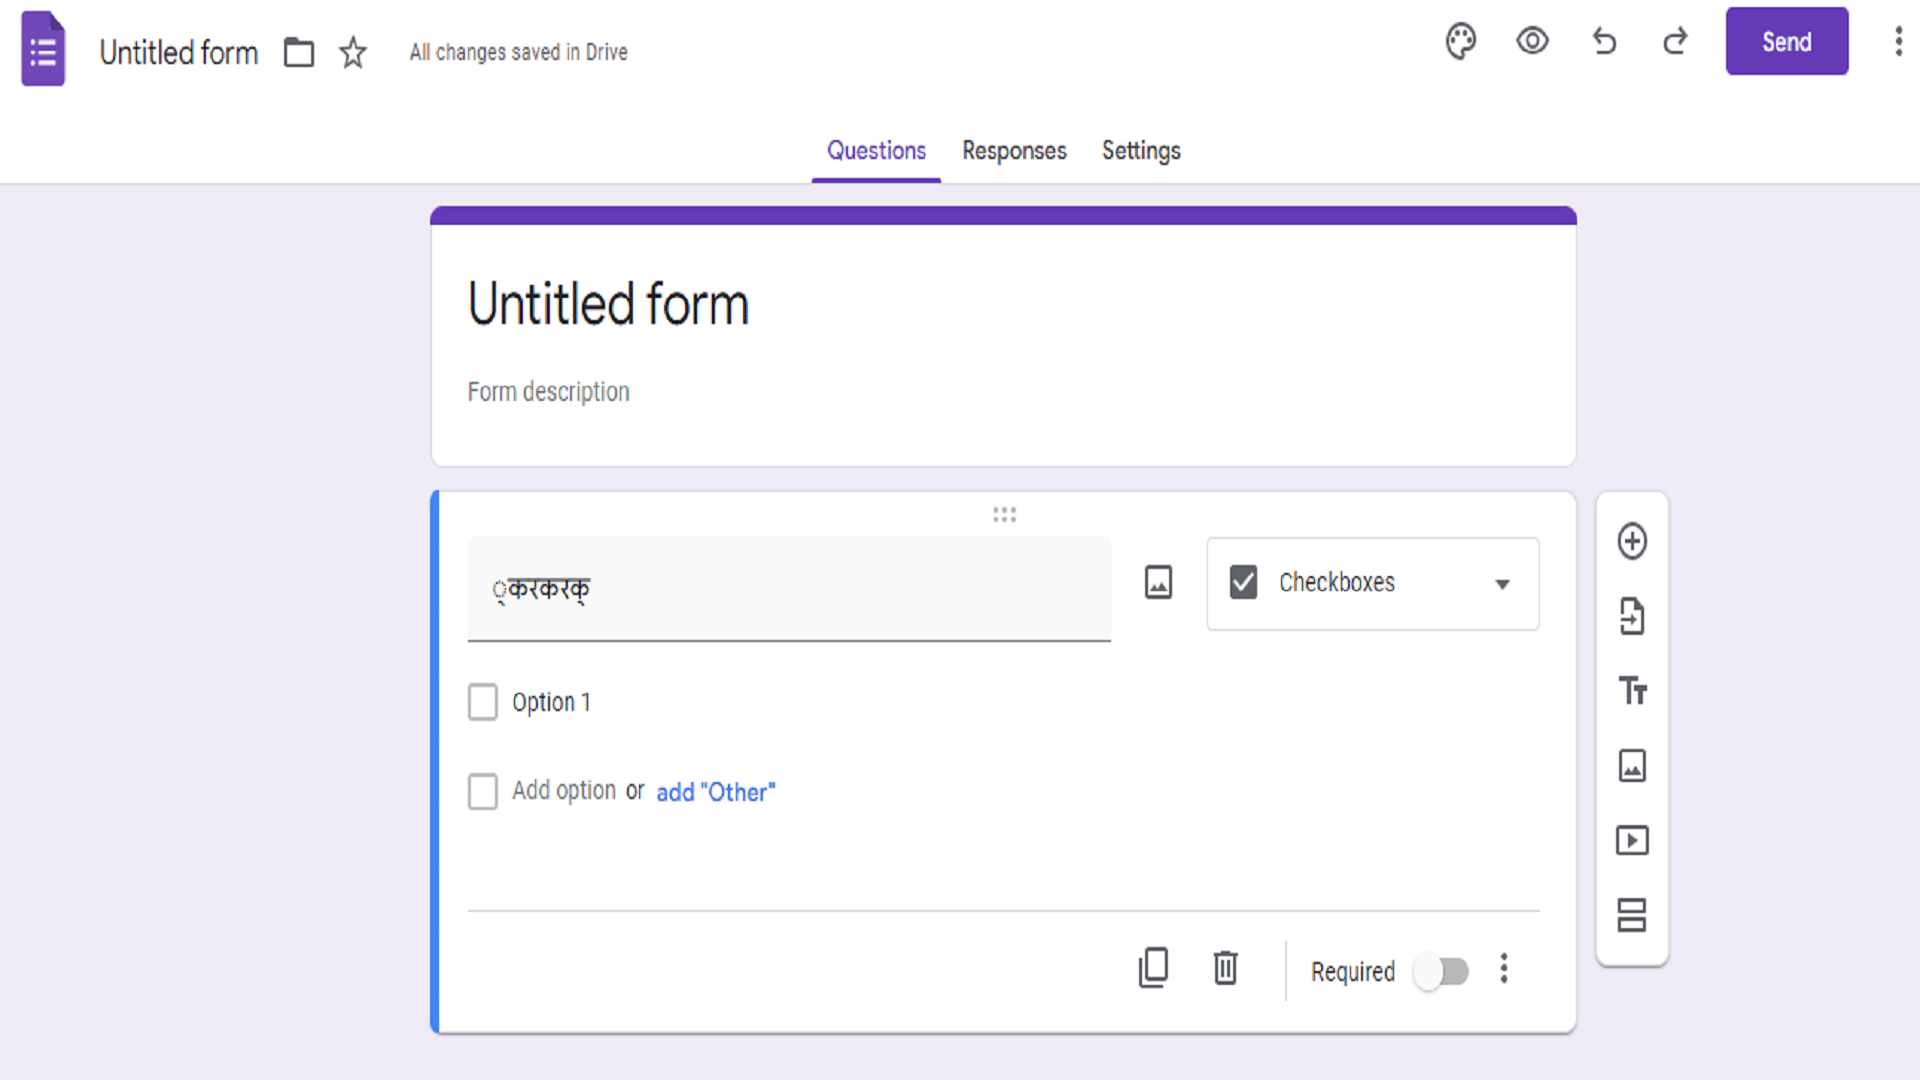The image size is (1920, 1080).
Task: Click add "Other" option link
Action: (715, 792)
